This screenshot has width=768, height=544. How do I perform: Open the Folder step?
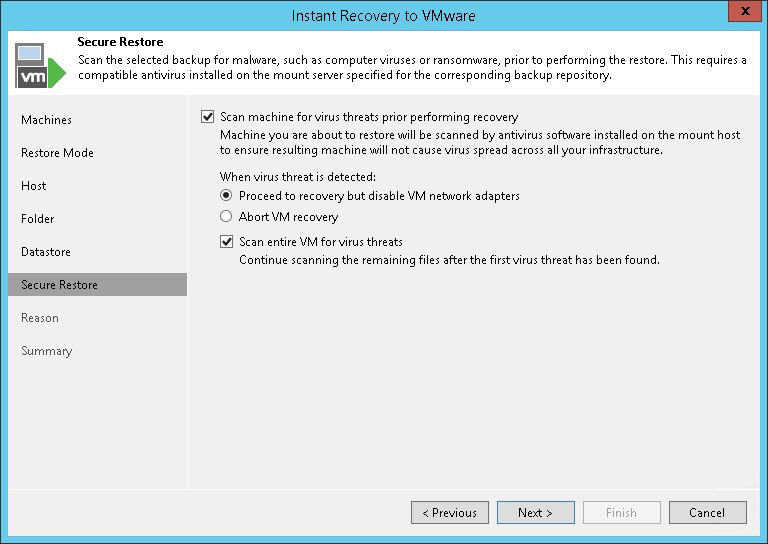(x=38, y=219)
